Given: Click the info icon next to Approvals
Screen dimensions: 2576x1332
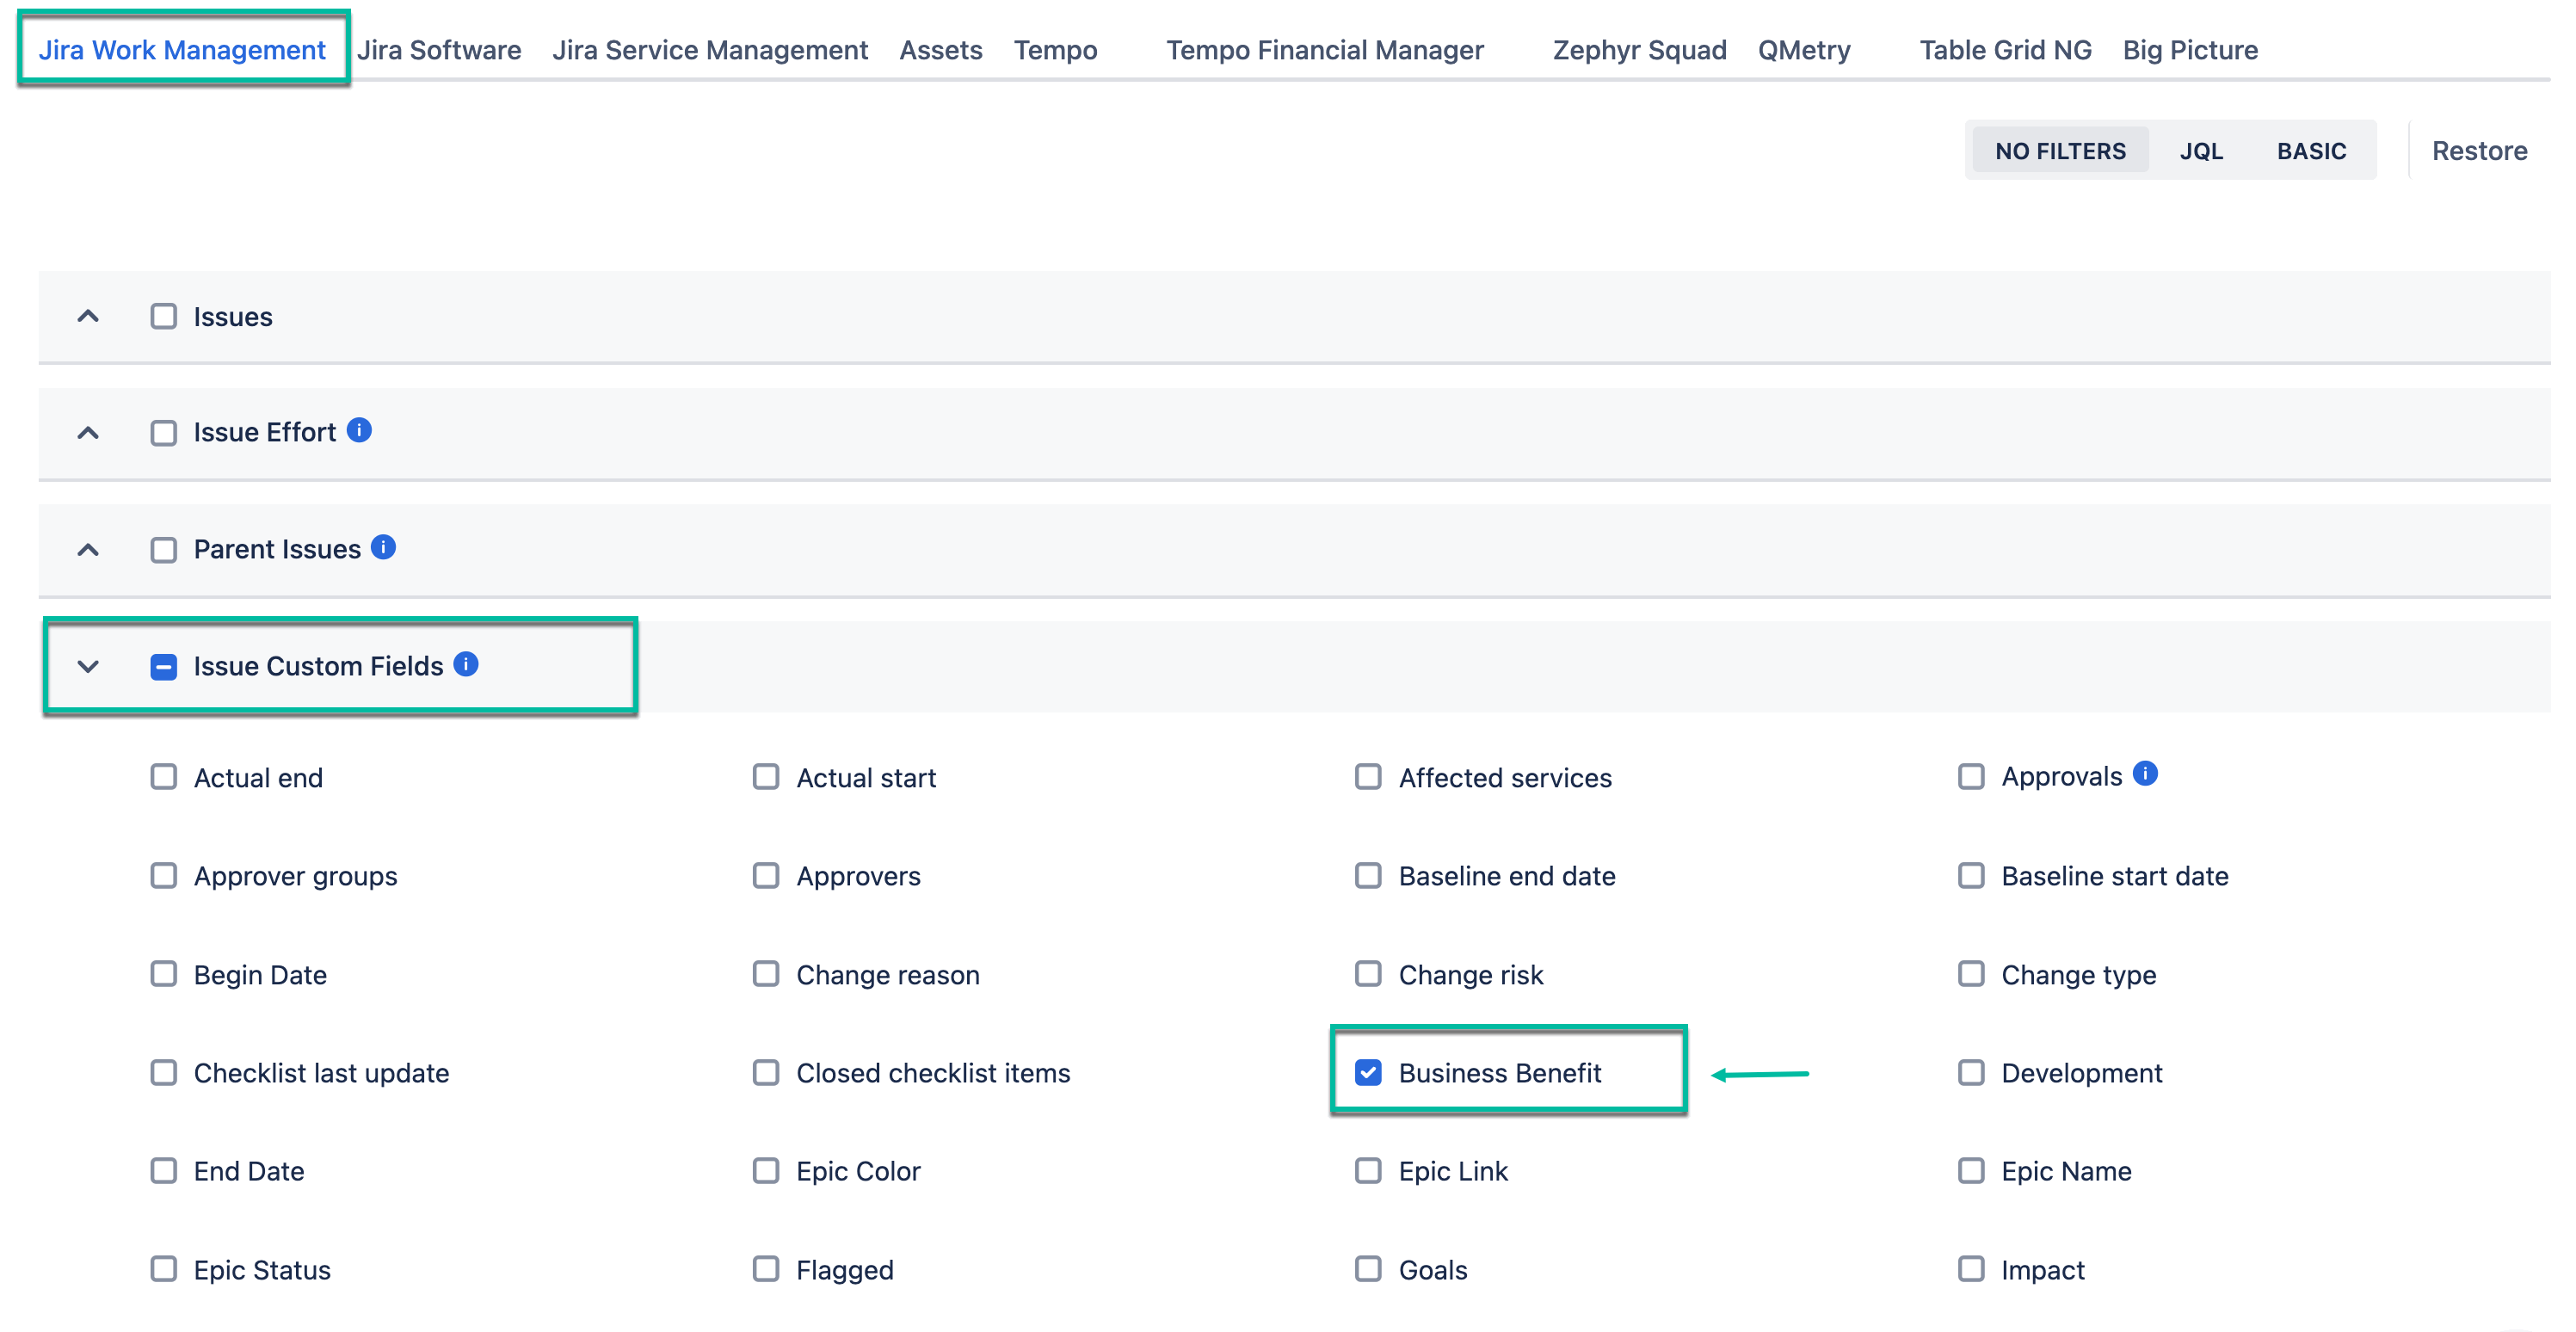Looking at the screenshot, I should [2146, 772].
